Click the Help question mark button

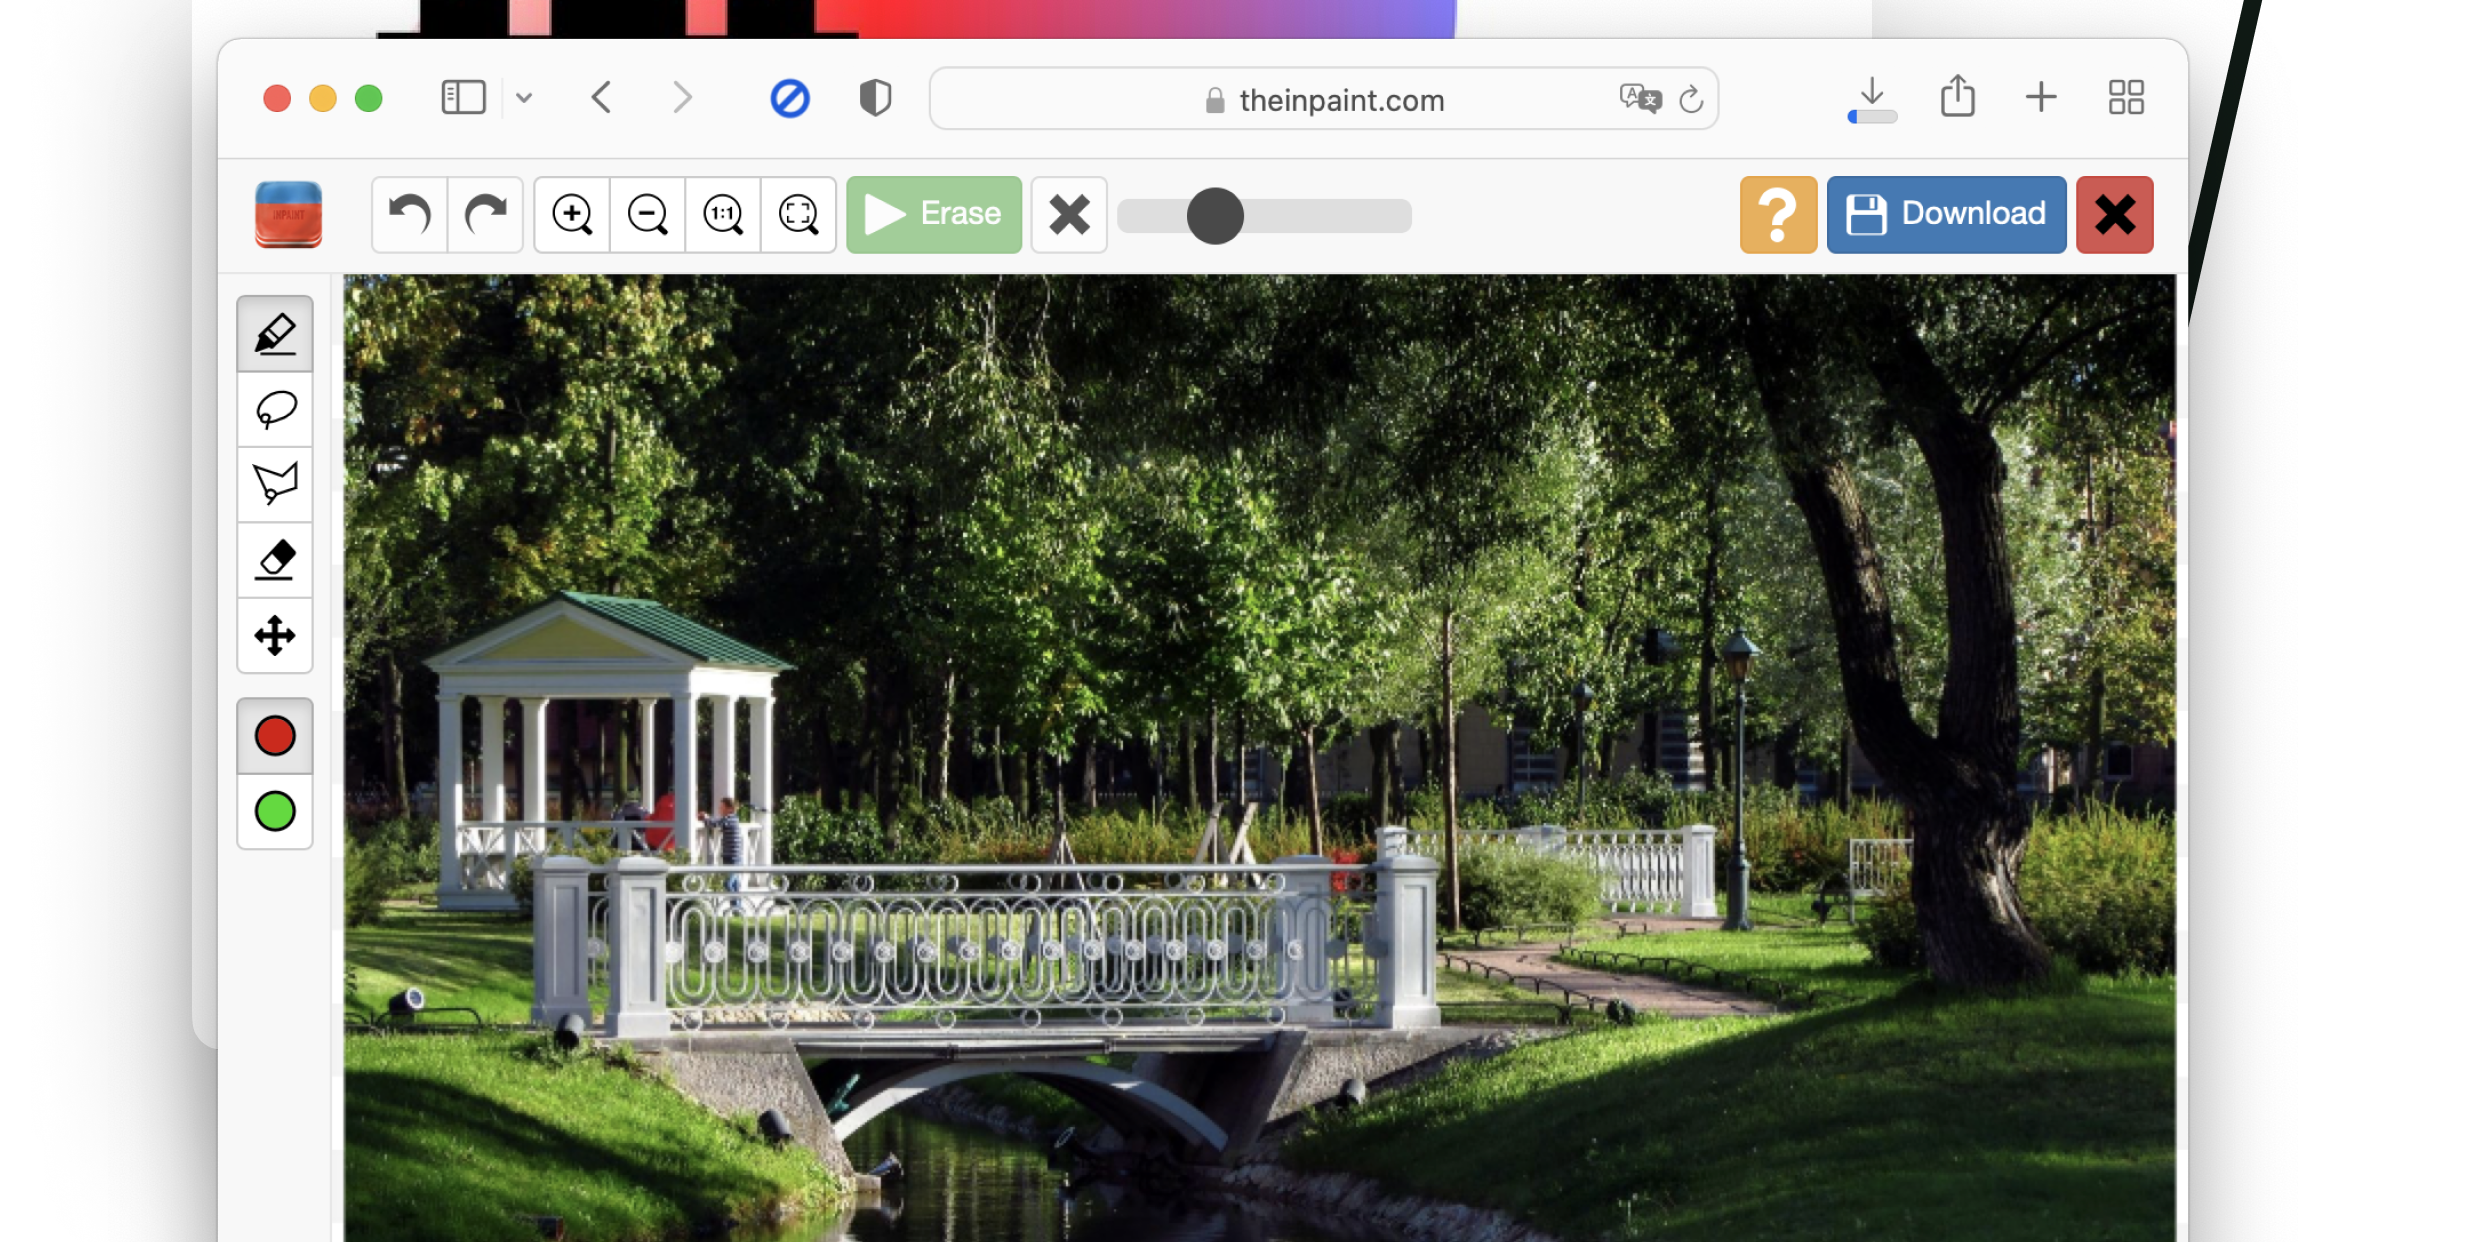point(1777,214)
